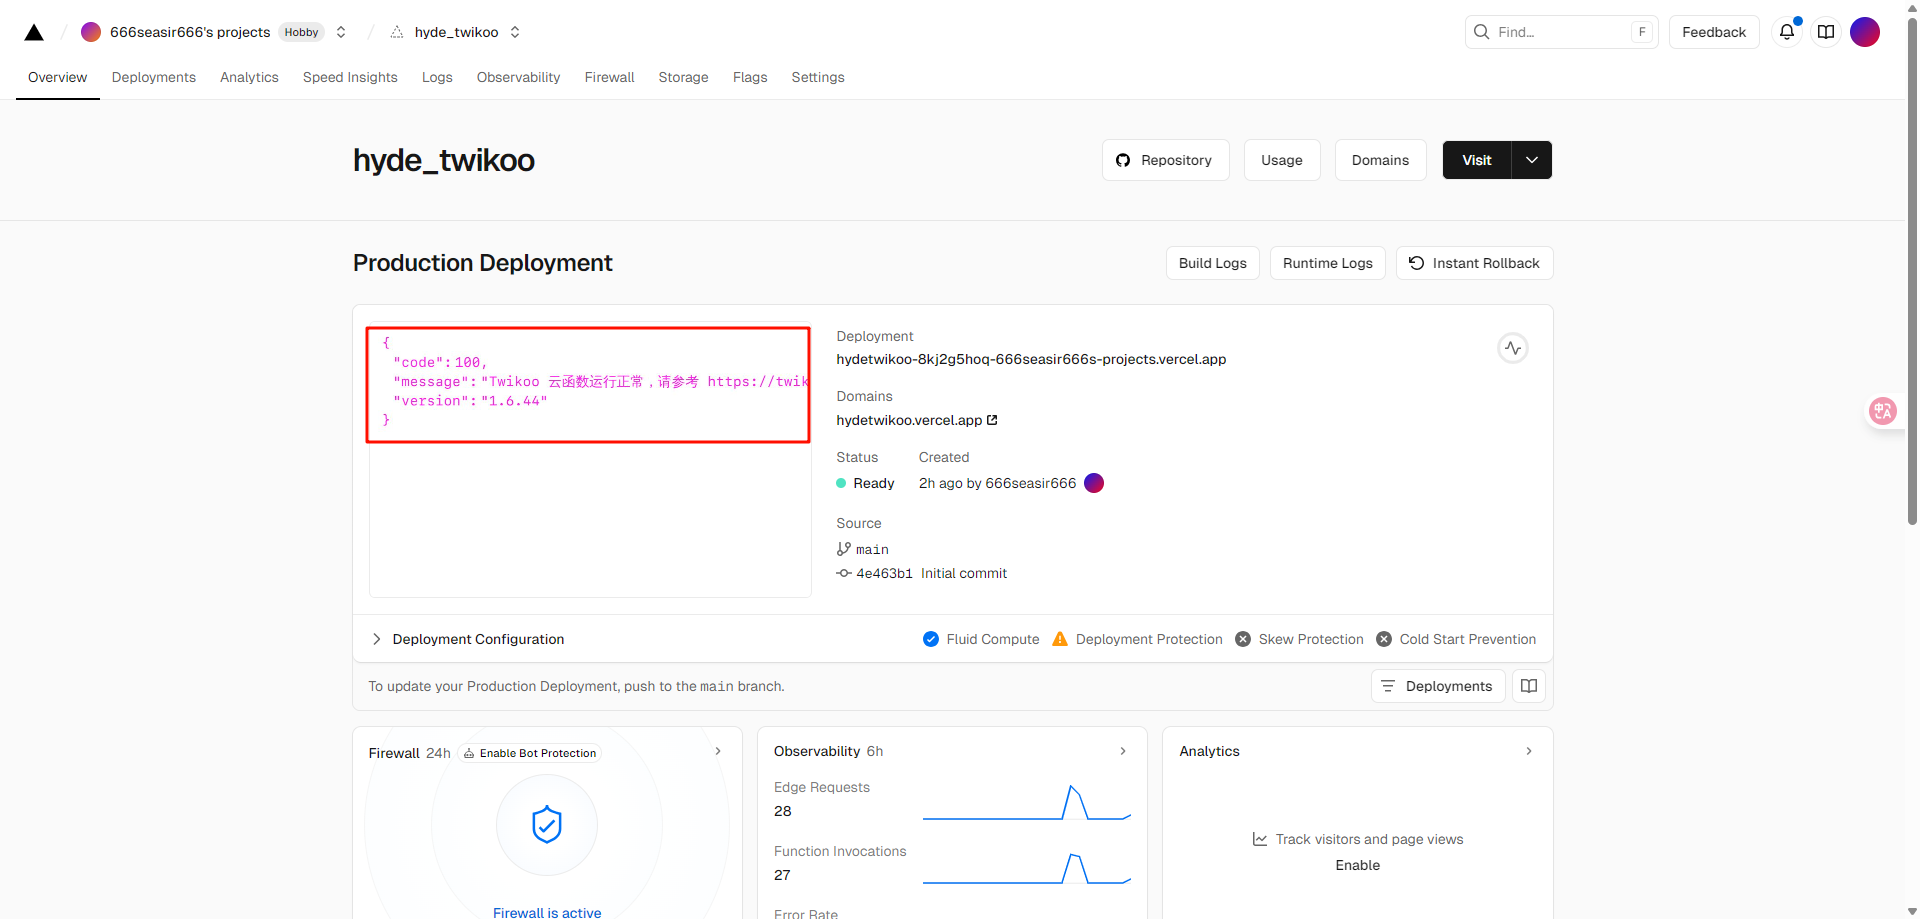This screenshot has height=919, width=1920.
Task: Select the Overview tab
Action: click(57, 77)
